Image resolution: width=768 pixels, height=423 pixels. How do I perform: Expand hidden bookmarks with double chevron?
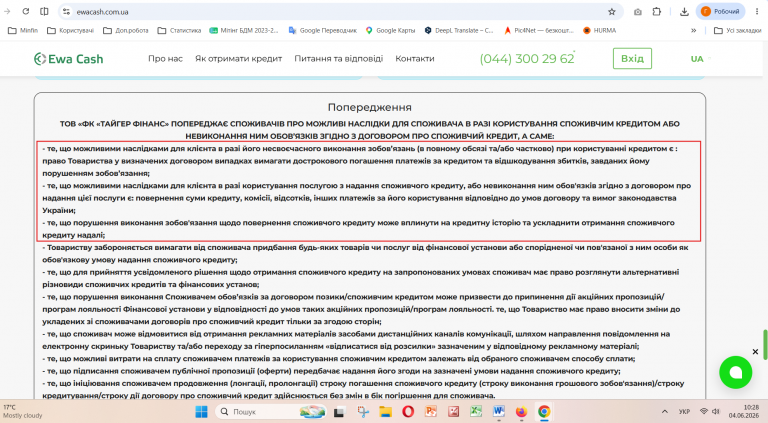click(x=694, y=30)
